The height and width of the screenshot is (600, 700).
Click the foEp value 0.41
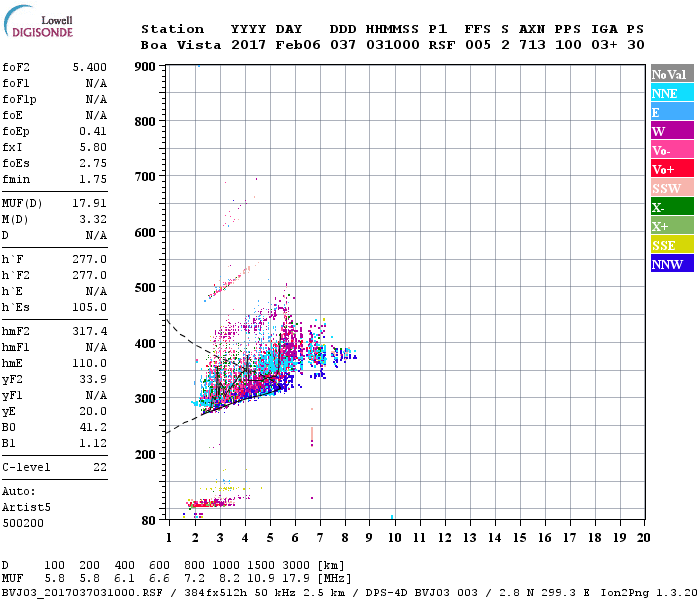[93, 131]
